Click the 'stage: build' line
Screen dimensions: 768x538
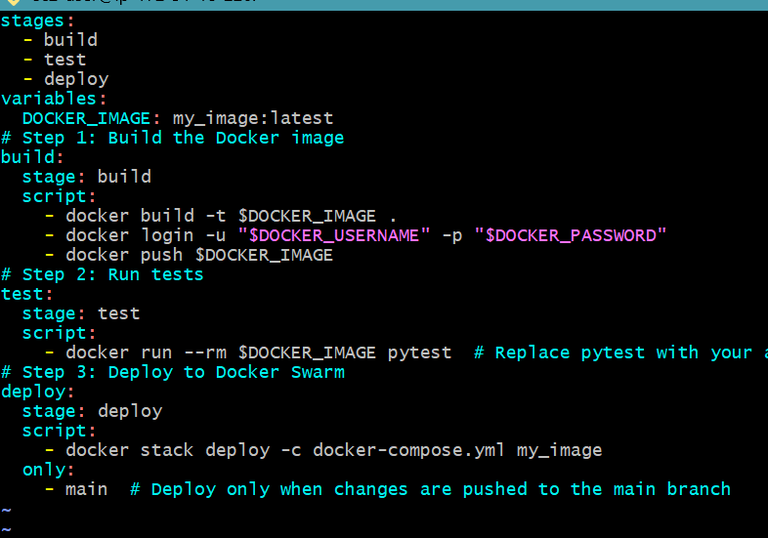(x=87, y=176)
